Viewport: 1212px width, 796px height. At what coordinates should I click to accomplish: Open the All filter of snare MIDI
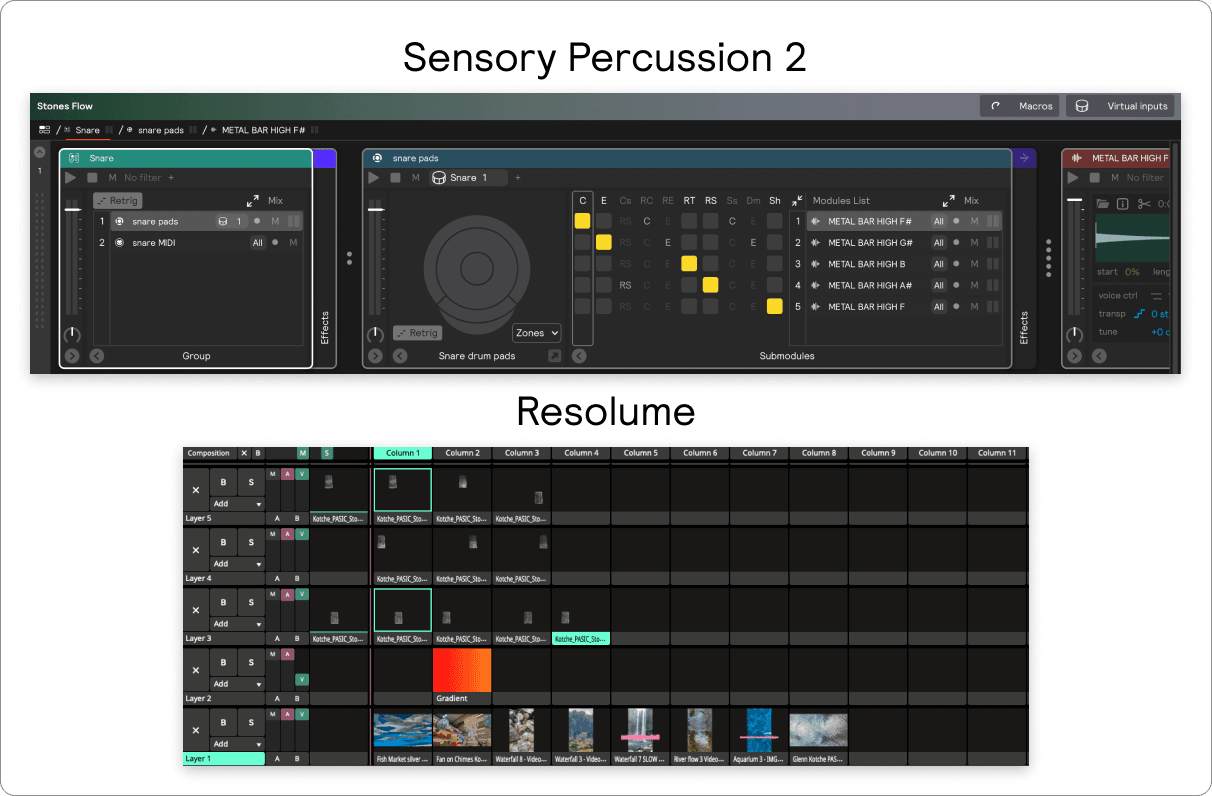(257, 242)
